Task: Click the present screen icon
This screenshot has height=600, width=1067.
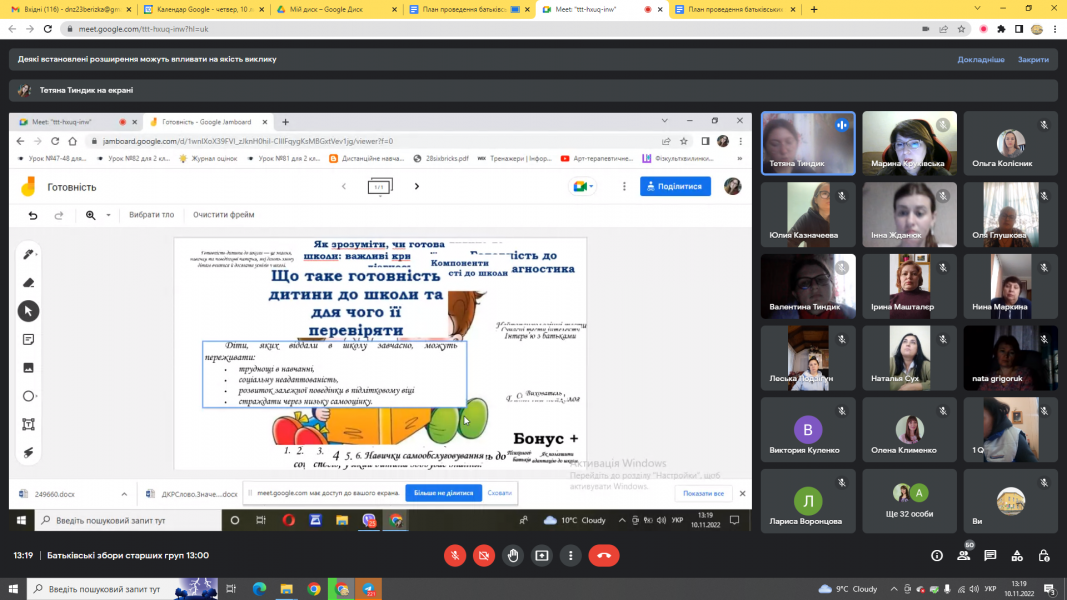Action: [x=542, y=555]
